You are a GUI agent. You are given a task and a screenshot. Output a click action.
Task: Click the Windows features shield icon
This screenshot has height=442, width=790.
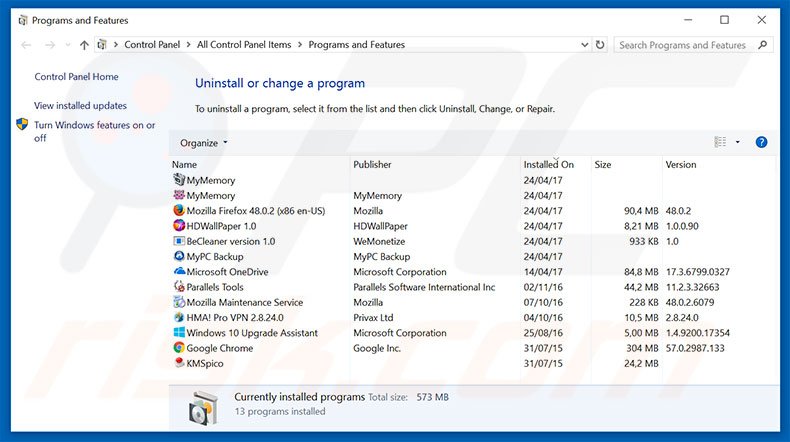click(x=22, y=124)
